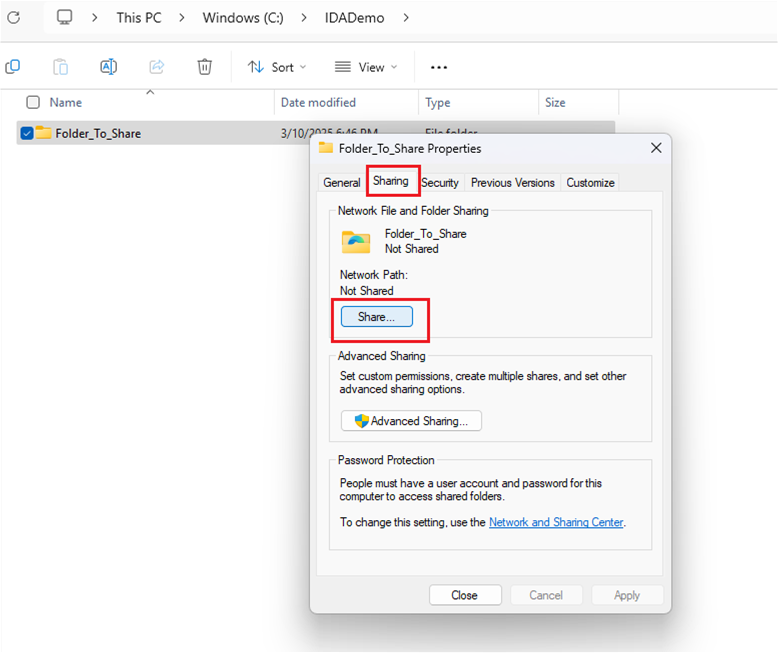The width and height of the screenshot is (778, 653).
Task: Open the Customize tab
Action: point(590,183)
